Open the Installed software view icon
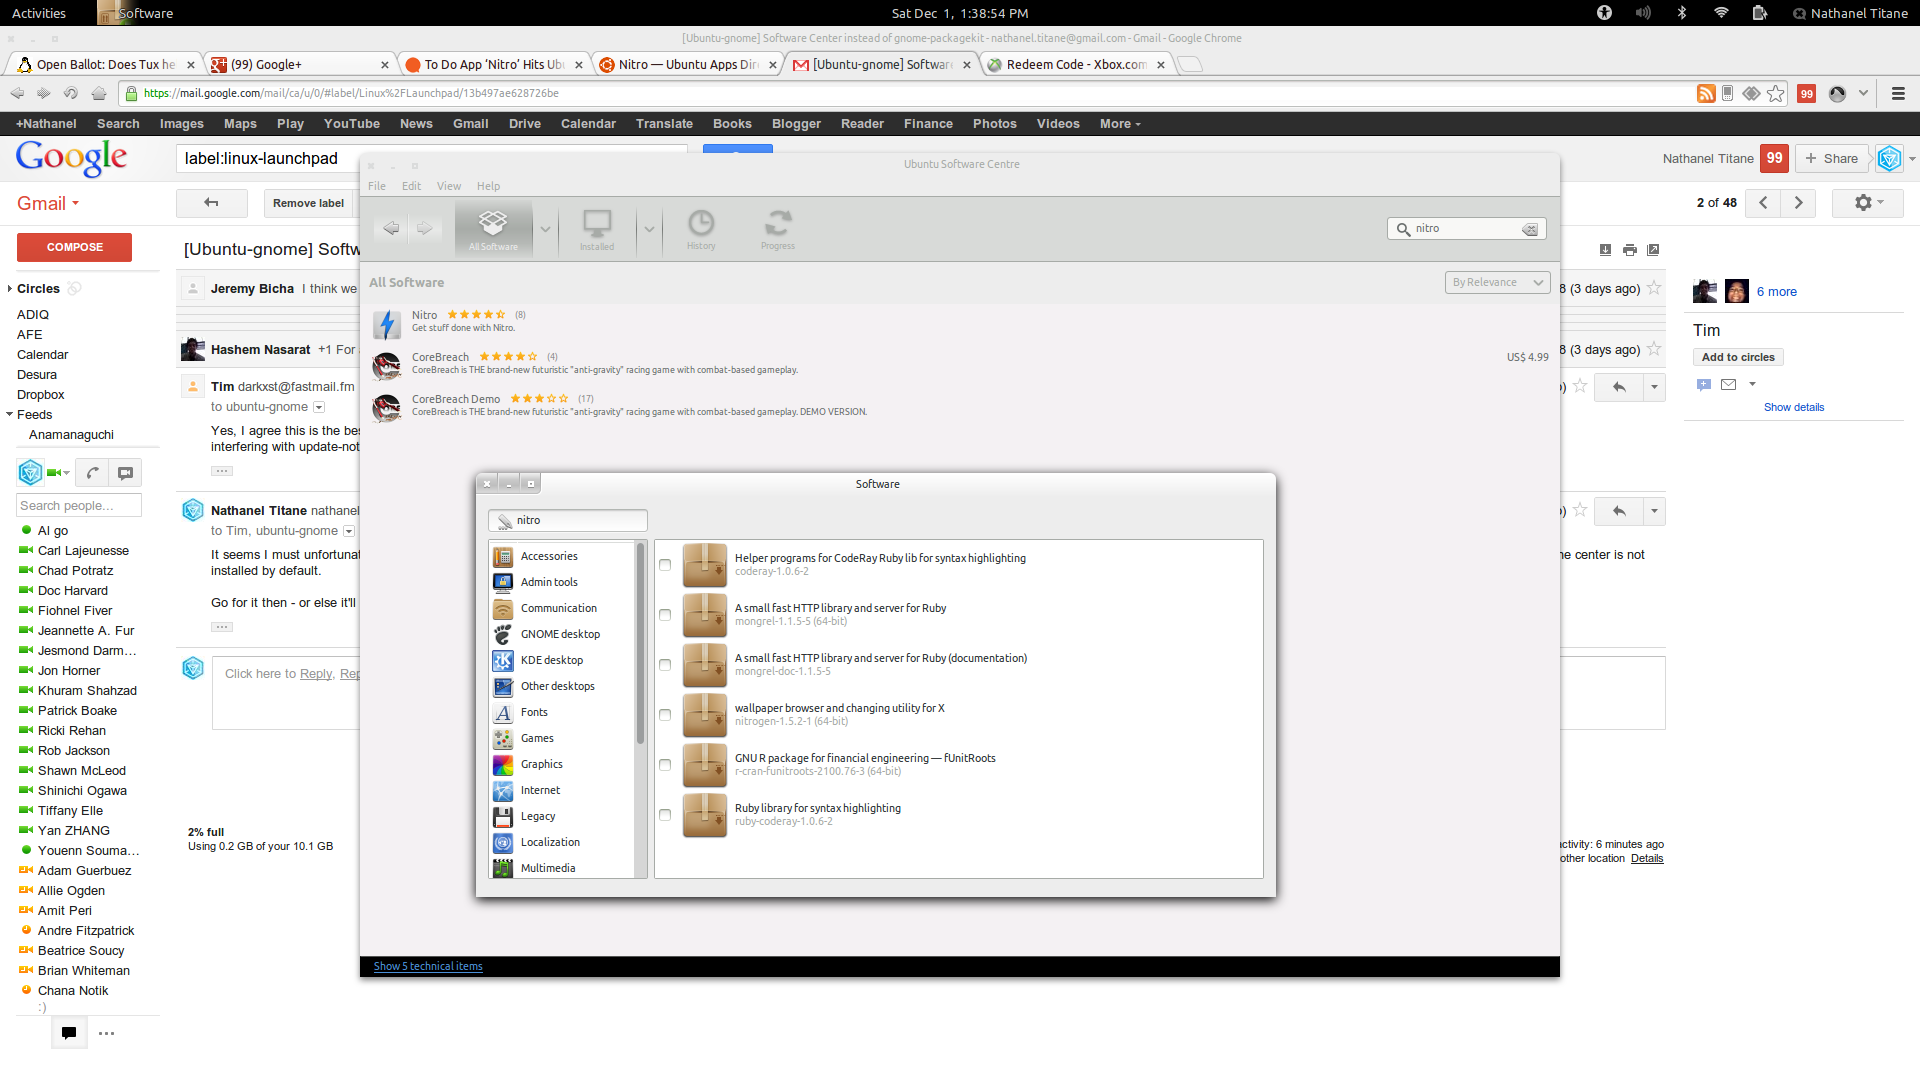This screenshot has width=1920, height=1080. [597, 223]
